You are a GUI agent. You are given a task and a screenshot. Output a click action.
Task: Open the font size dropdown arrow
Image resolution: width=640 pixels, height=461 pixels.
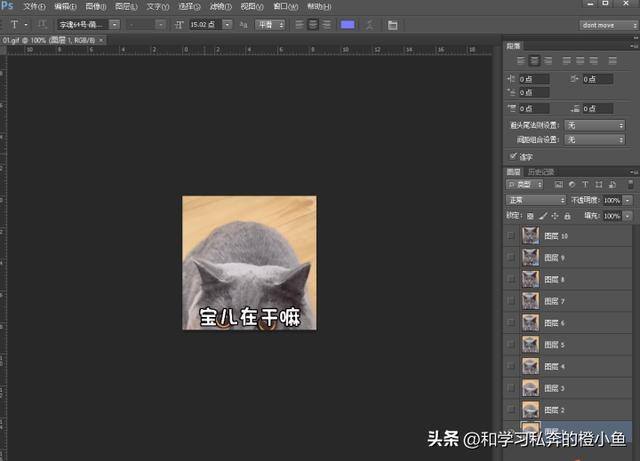pyautogui.click(x=227, y=24)
